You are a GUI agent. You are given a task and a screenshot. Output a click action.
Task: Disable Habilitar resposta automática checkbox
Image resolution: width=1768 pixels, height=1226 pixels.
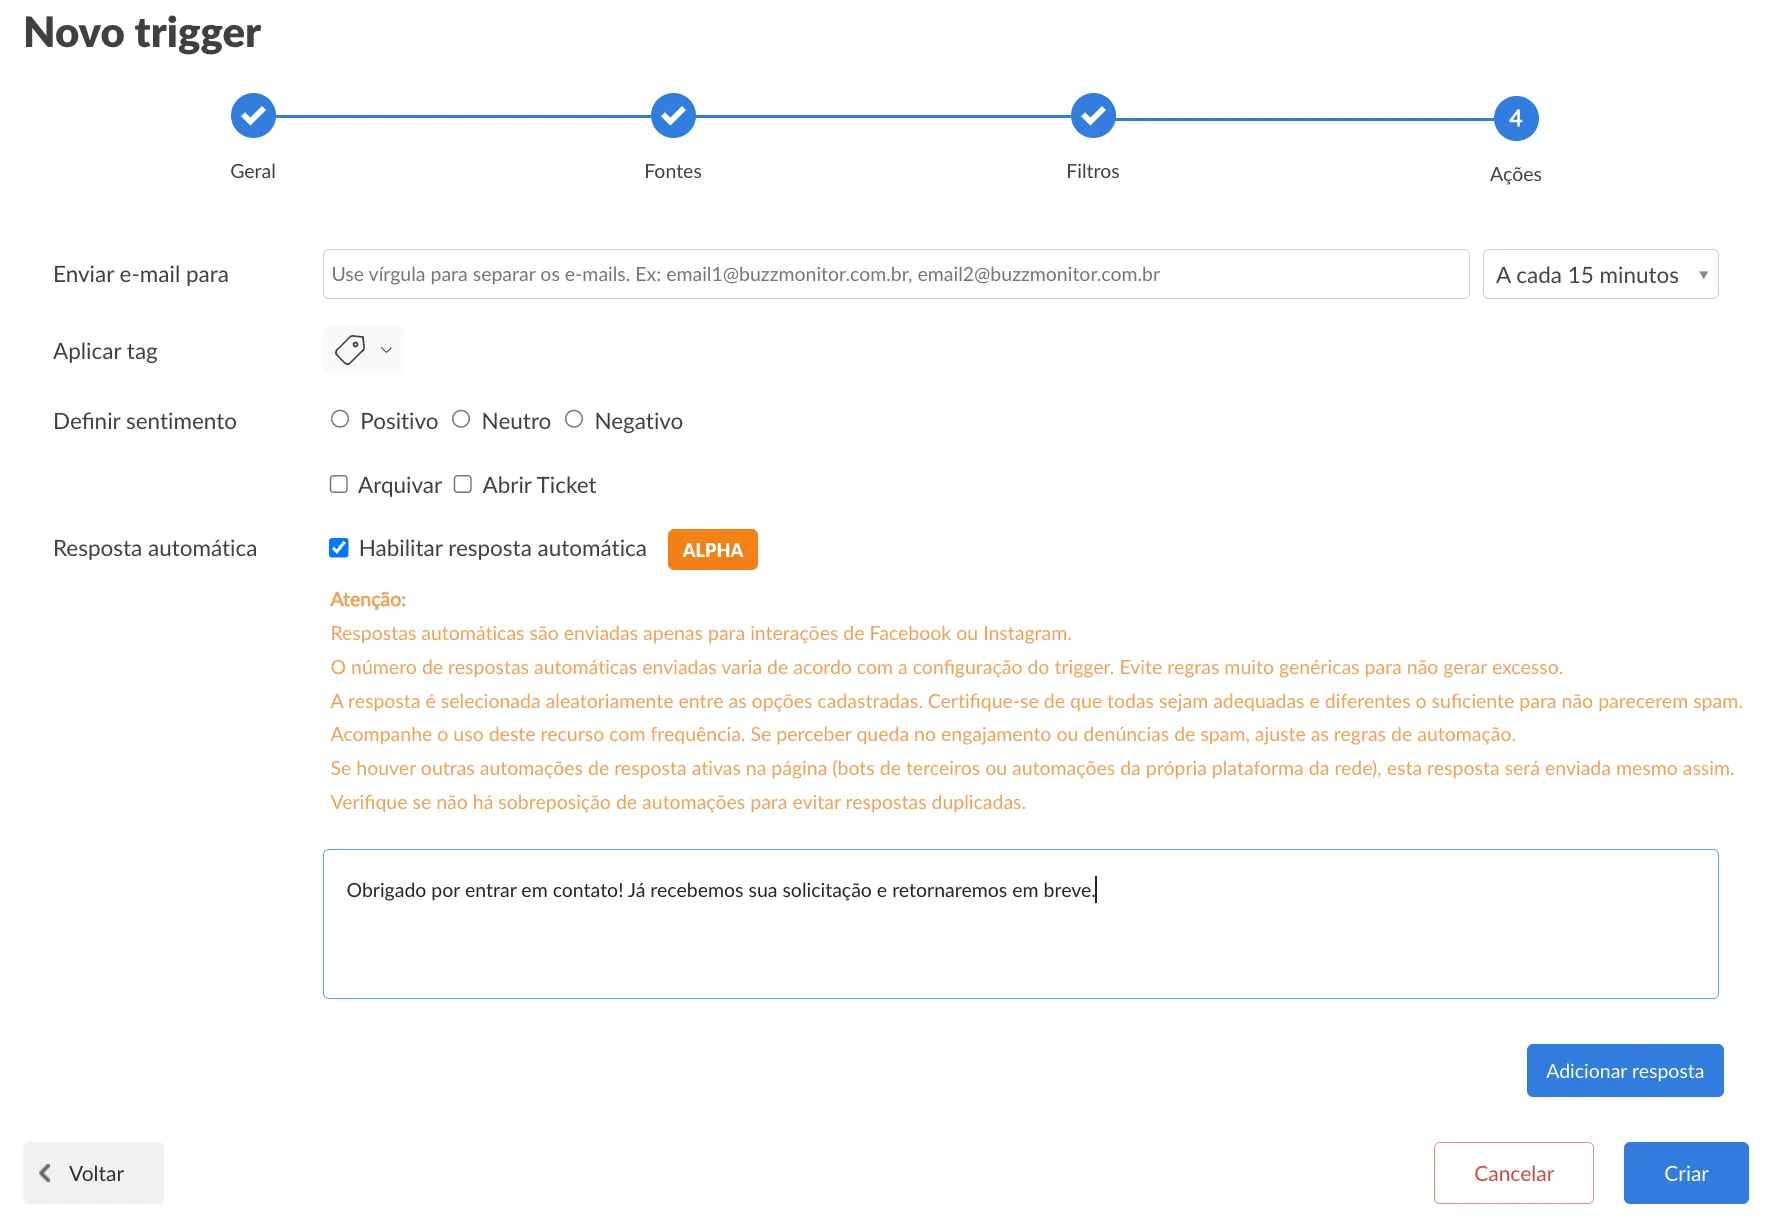[339, 548]
